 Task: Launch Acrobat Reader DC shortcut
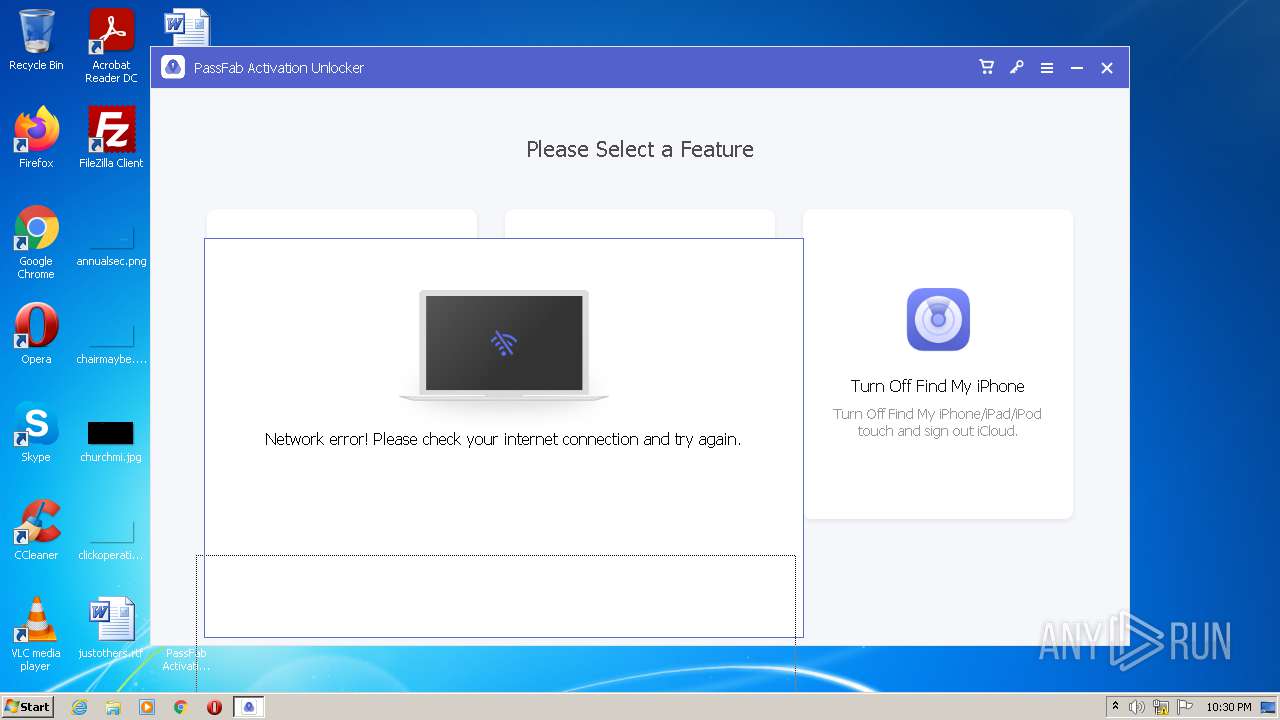pos(111,46)
